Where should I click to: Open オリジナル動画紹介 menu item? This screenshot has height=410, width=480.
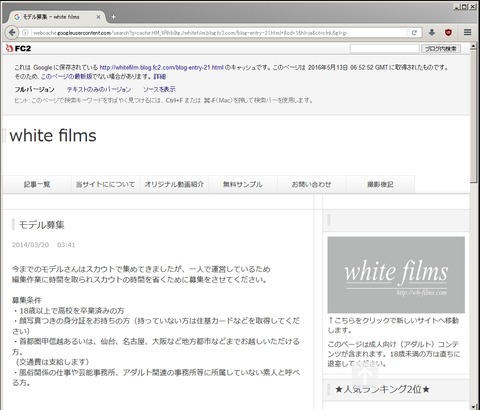tap(174, 184)
